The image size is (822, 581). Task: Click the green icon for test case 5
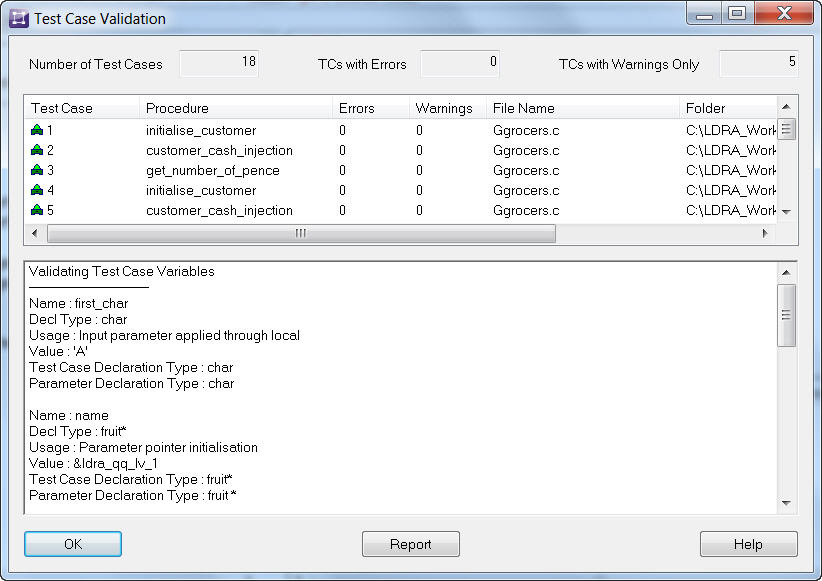pos(37,210)
